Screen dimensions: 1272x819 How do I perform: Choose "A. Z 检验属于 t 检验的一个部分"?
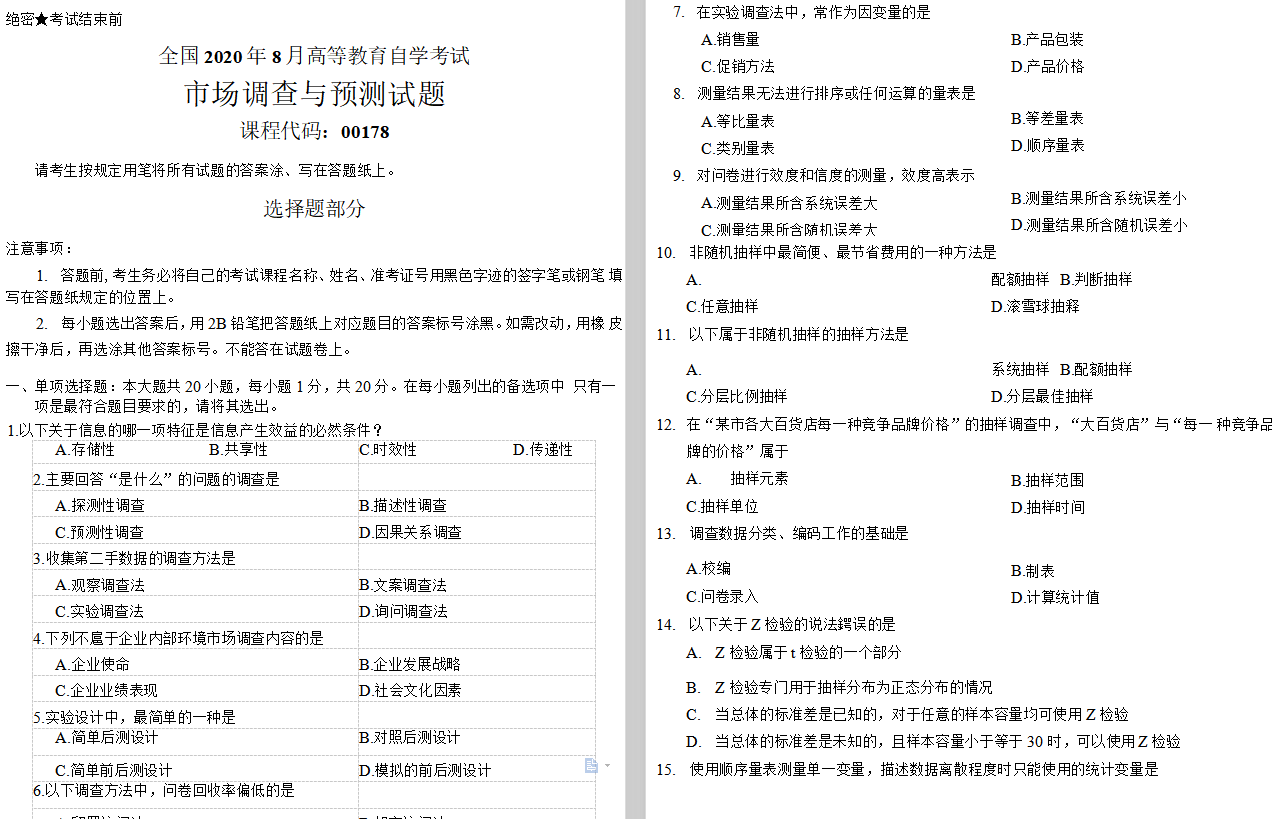point(793,653)
